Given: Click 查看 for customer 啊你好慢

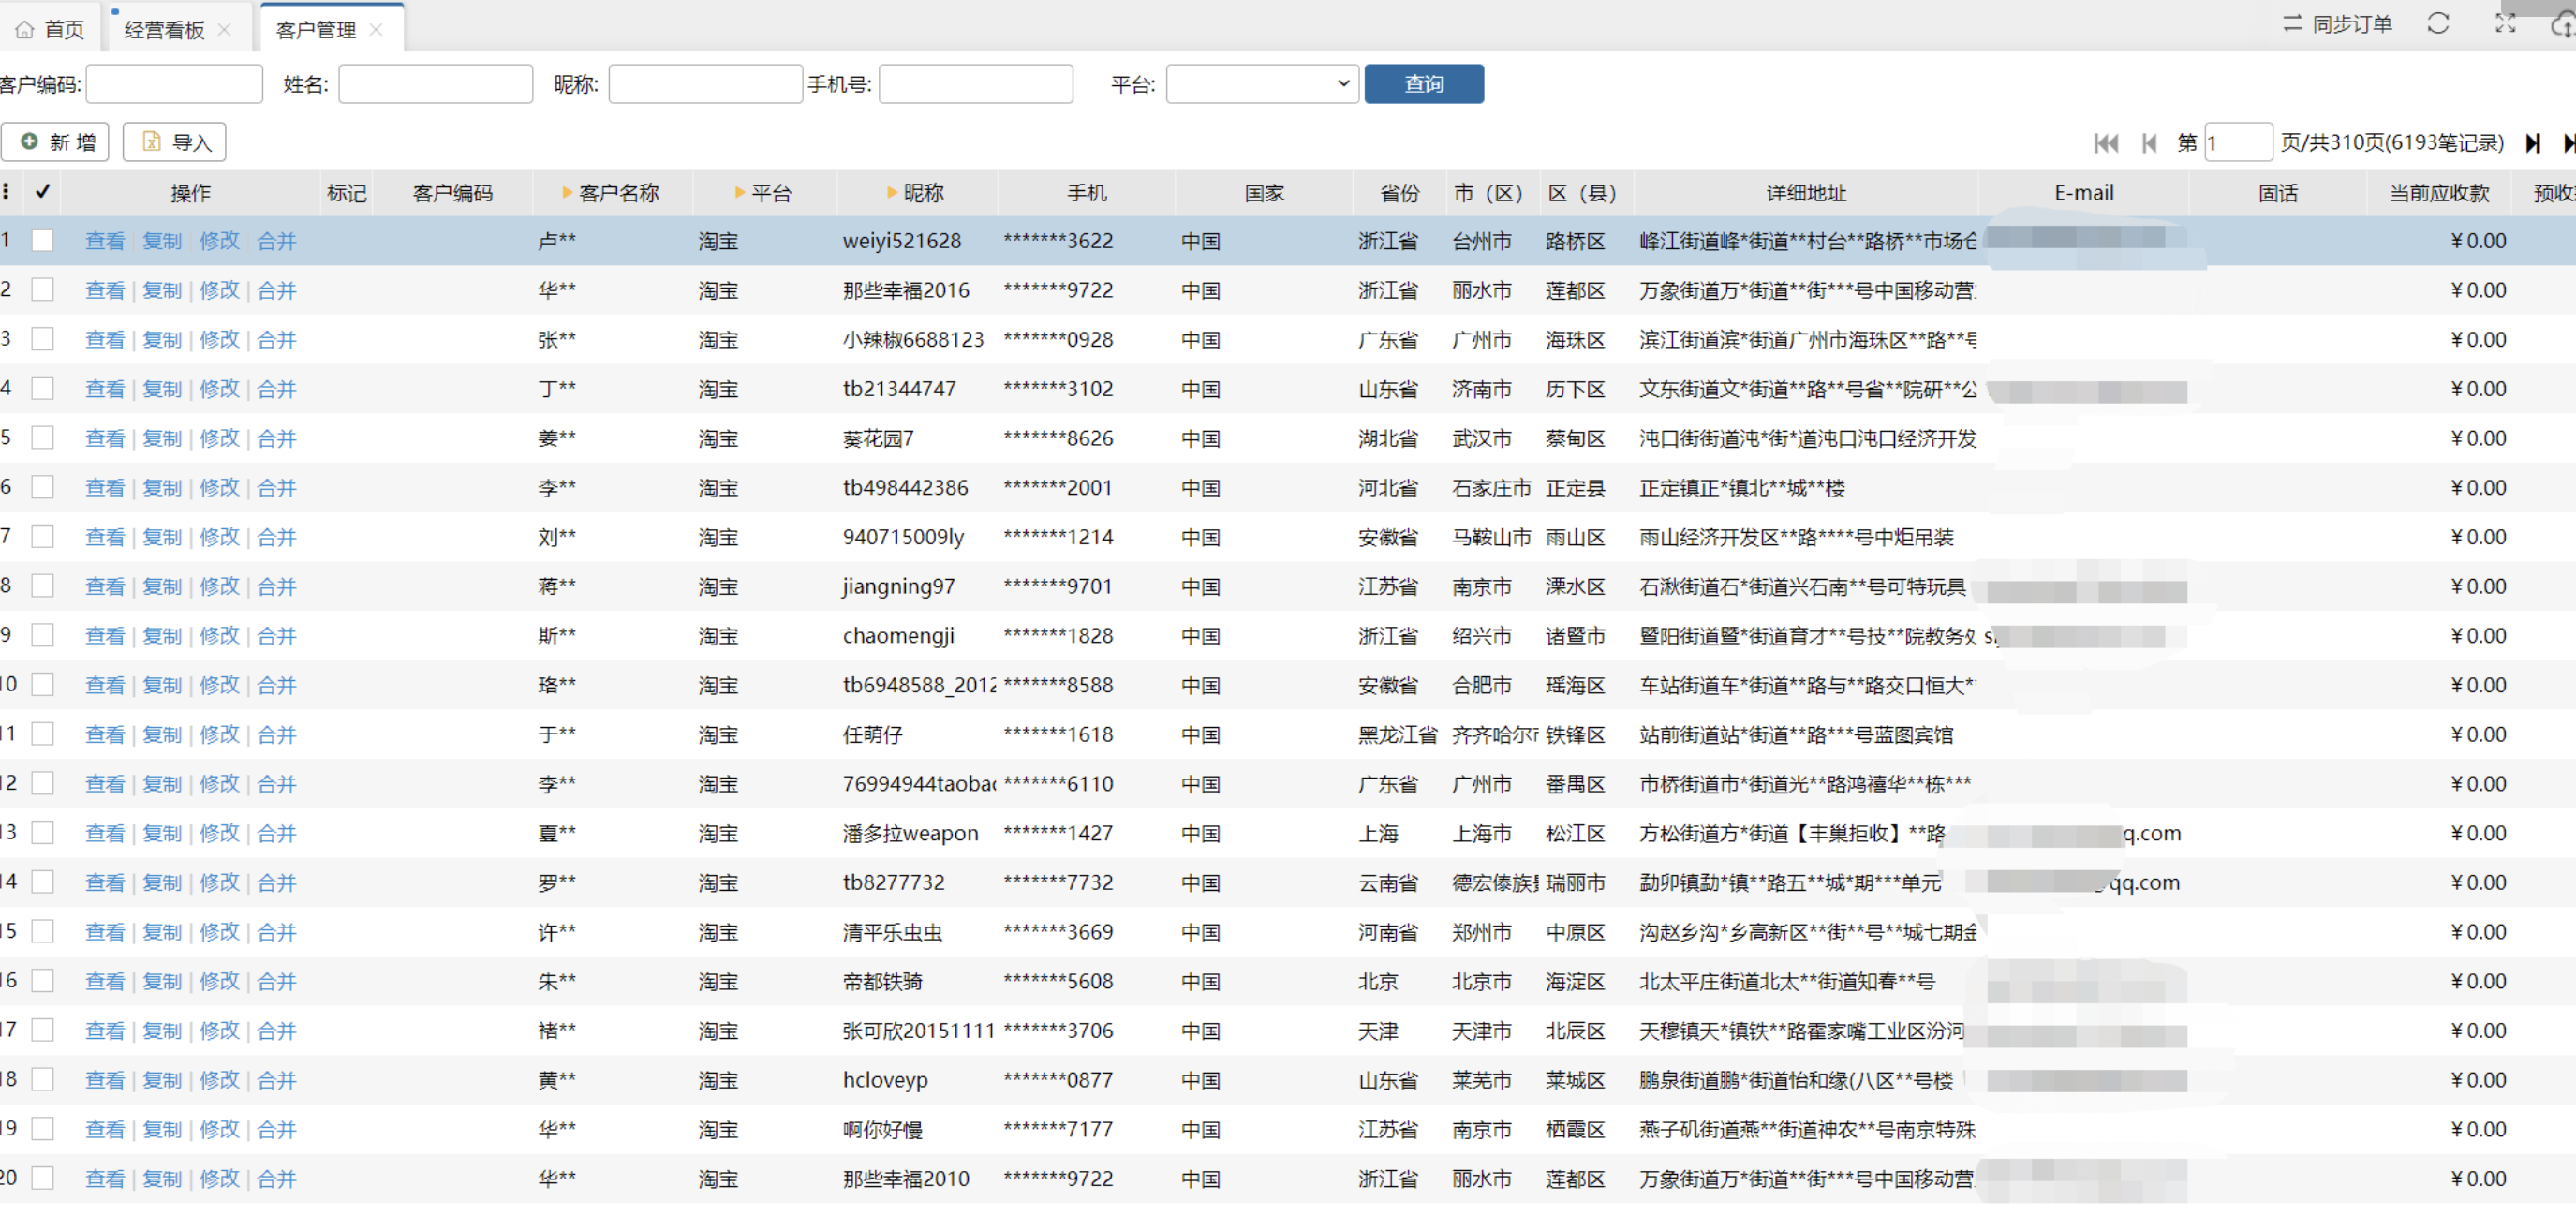Looking at the screenshot, I should 105,1129.
